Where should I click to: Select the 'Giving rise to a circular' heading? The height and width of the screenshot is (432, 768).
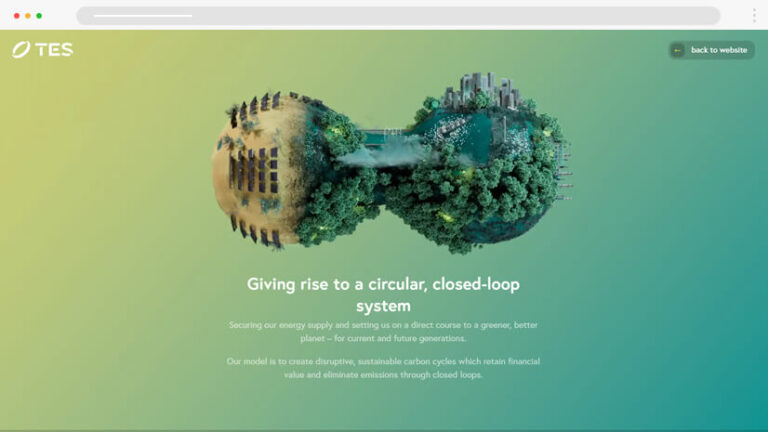click(x=383, y=295)
